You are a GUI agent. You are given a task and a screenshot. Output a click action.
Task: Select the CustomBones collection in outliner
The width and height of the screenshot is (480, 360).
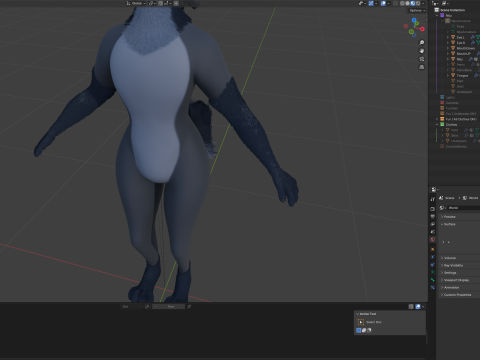pos(456,146)
